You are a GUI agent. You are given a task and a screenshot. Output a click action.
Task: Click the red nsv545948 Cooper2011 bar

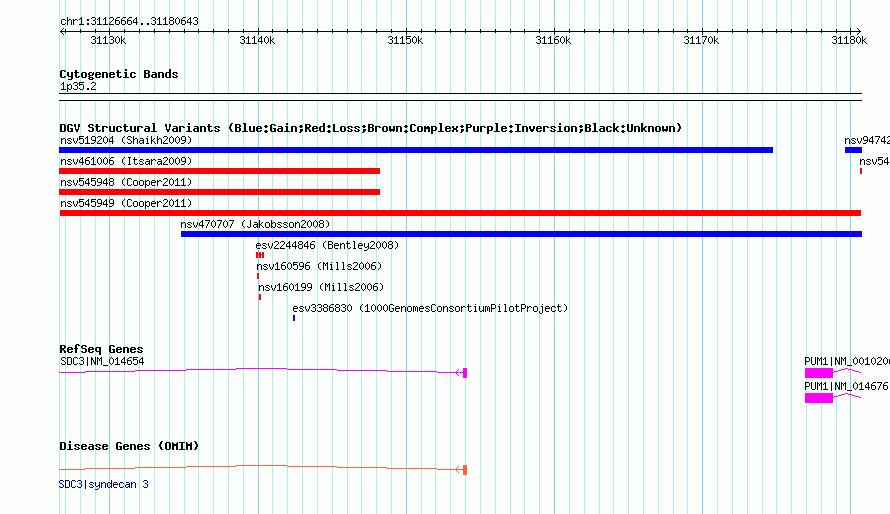(220, 192)
